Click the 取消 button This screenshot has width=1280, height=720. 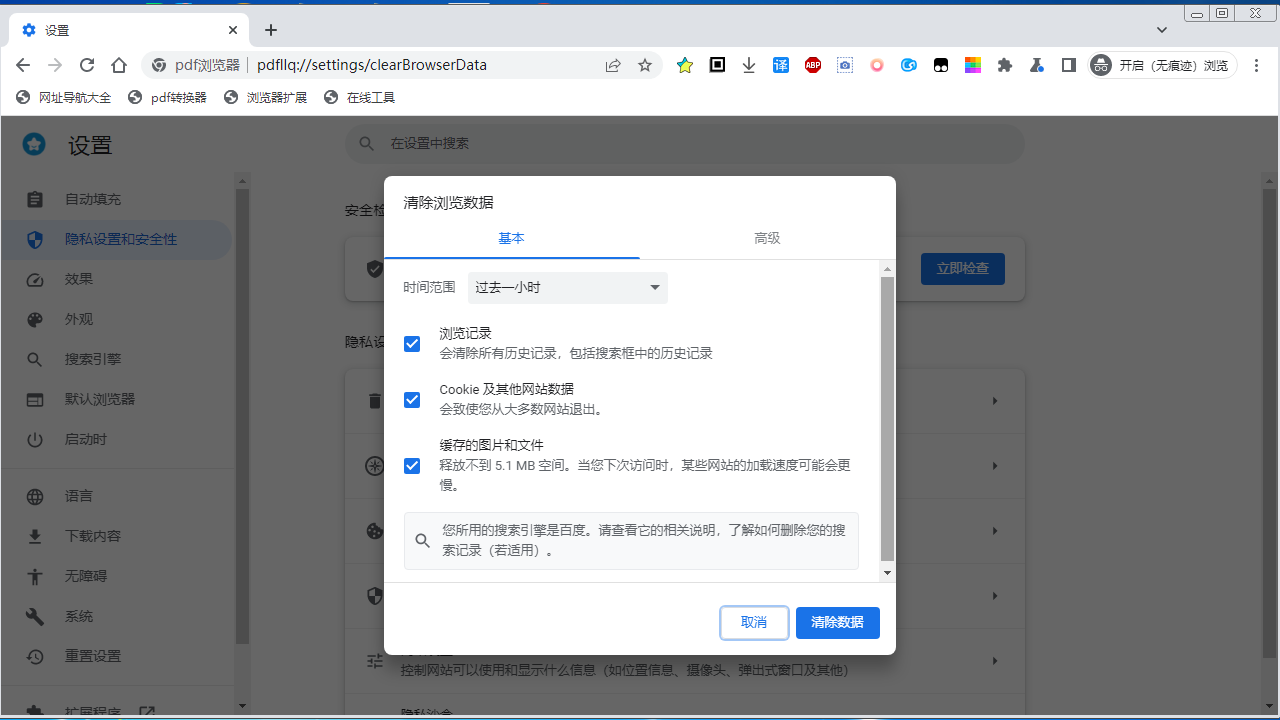[754, 622]
